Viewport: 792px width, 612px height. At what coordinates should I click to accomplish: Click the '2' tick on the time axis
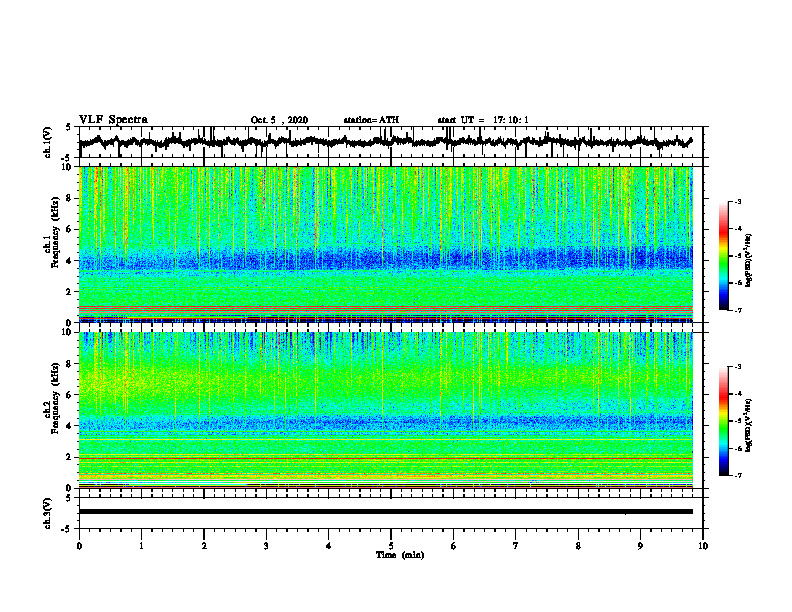click(204, 546)
